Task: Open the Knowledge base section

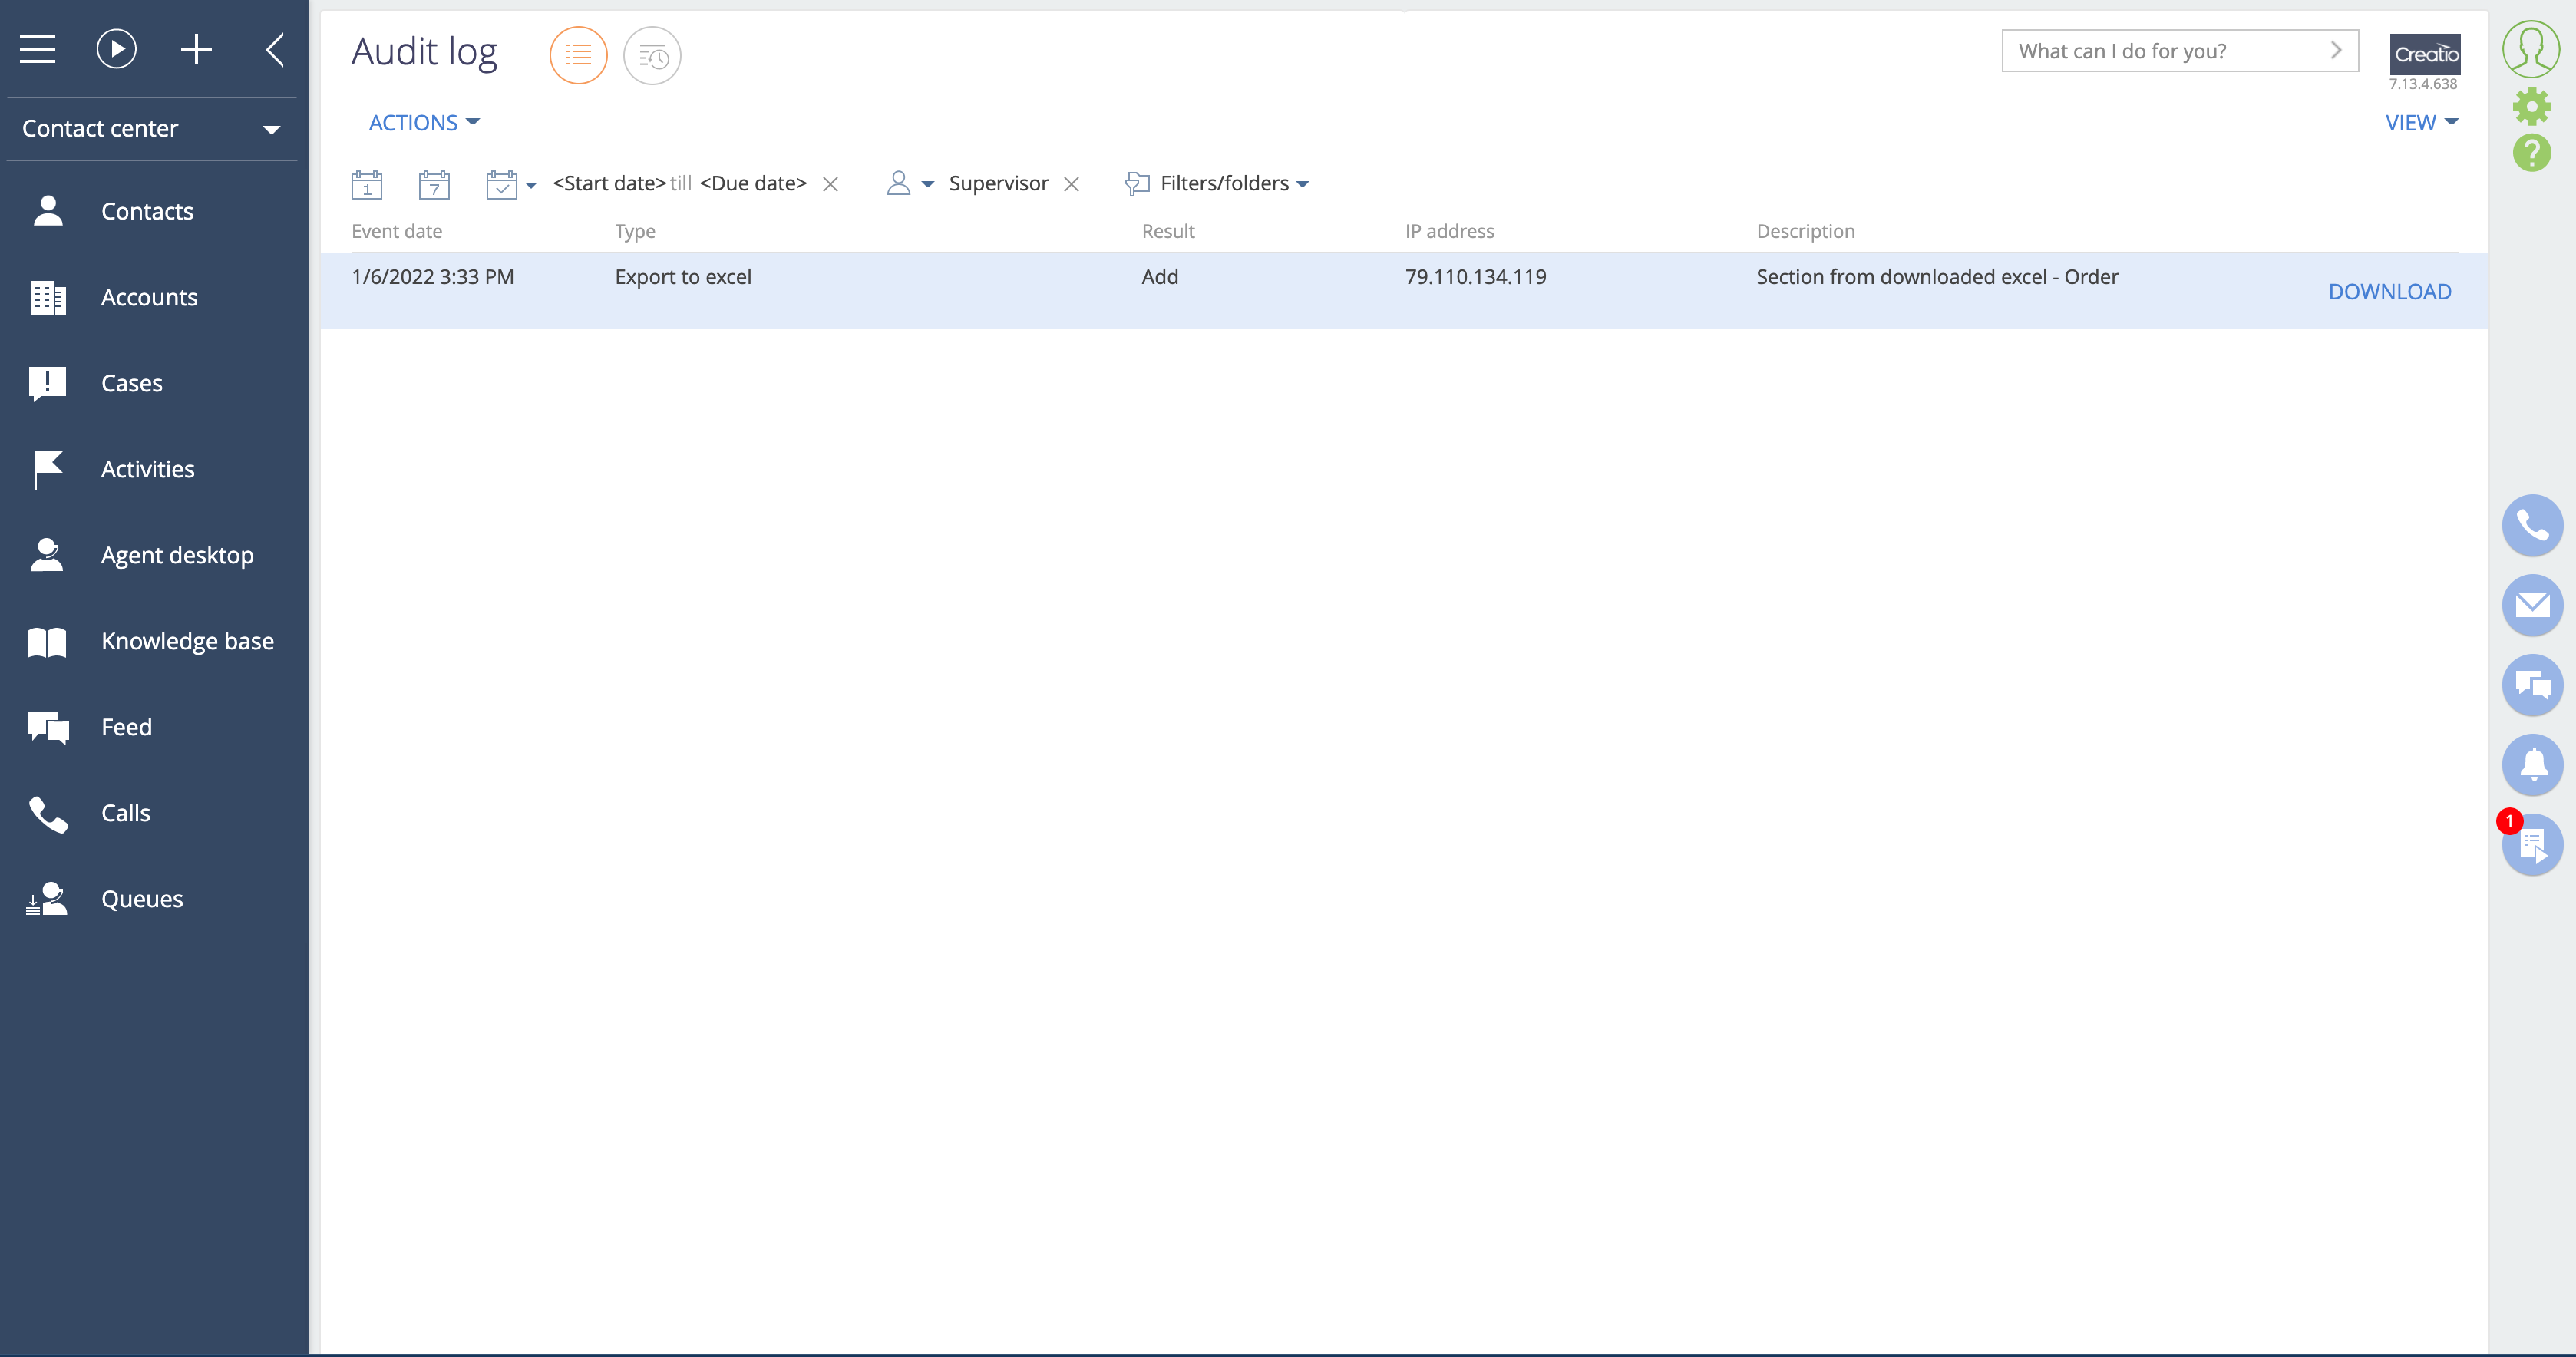Action: [x=187, y=641]
